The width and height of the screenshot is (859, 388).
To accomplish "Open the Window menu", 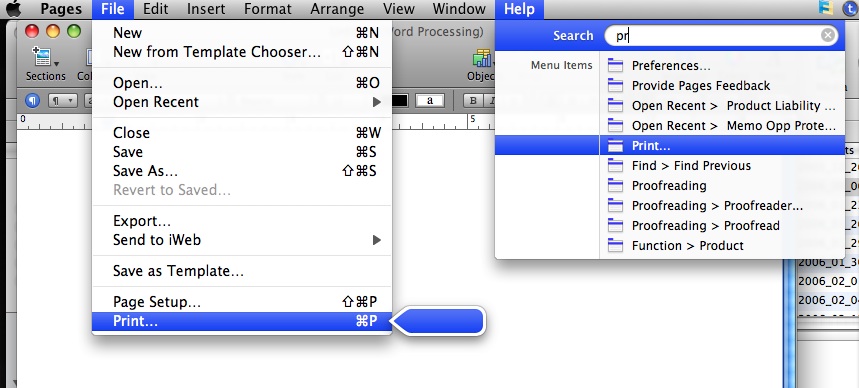I will [x=459, y=9].
